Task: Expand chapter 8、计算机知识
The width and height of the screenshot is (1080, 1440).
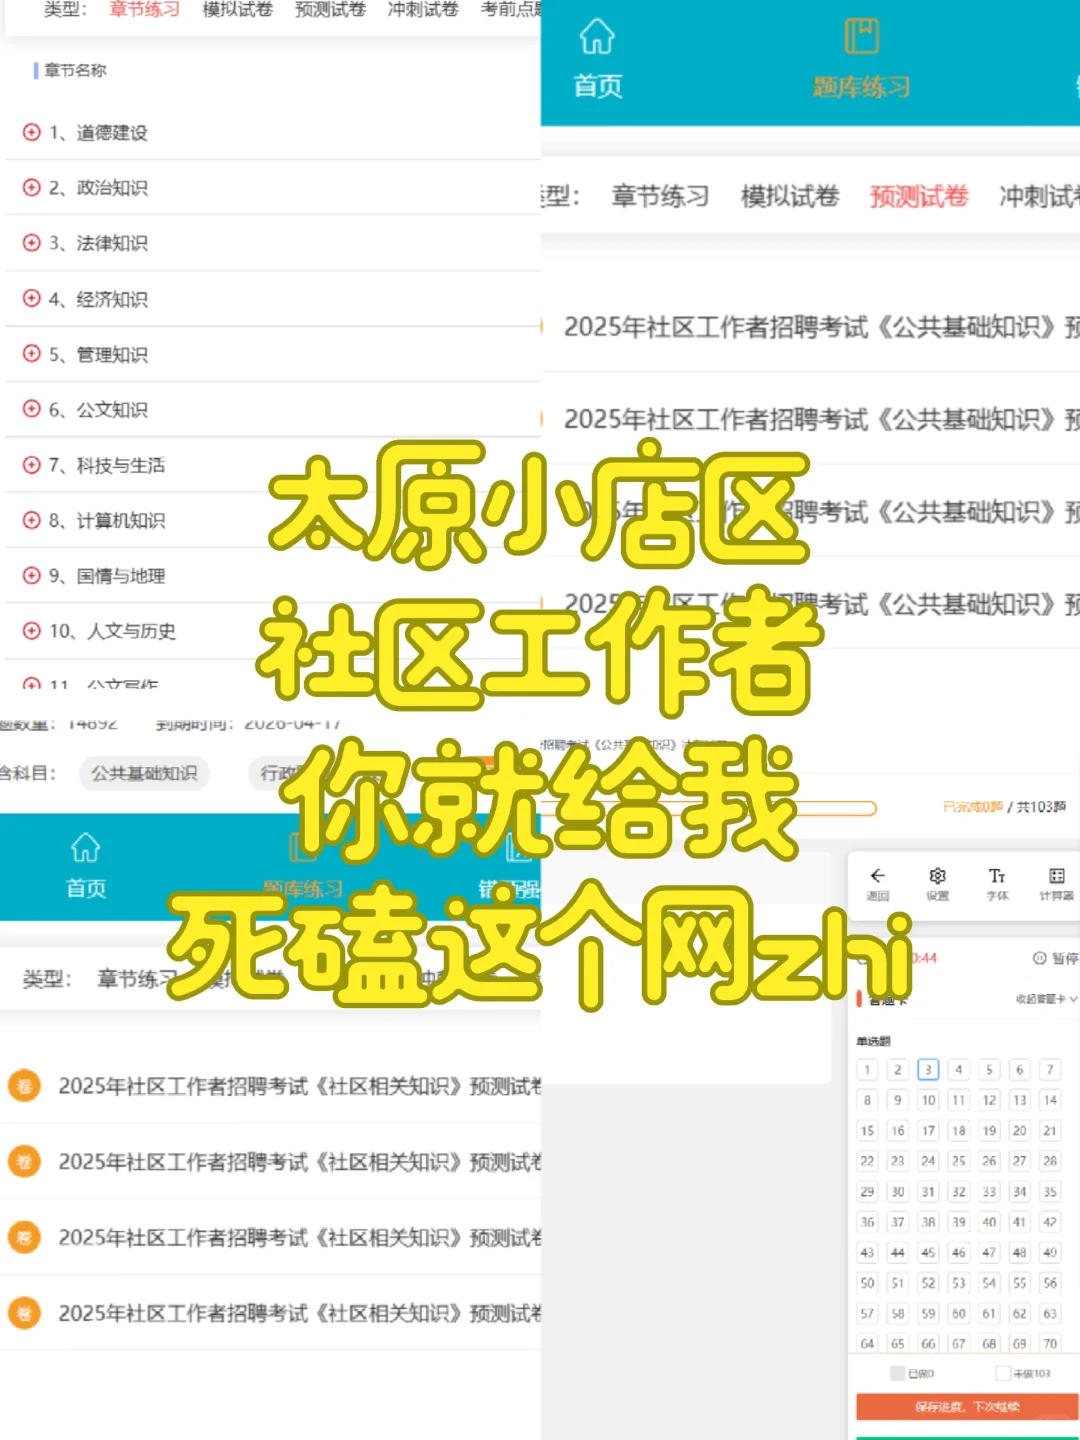Action: pos(30,521)
